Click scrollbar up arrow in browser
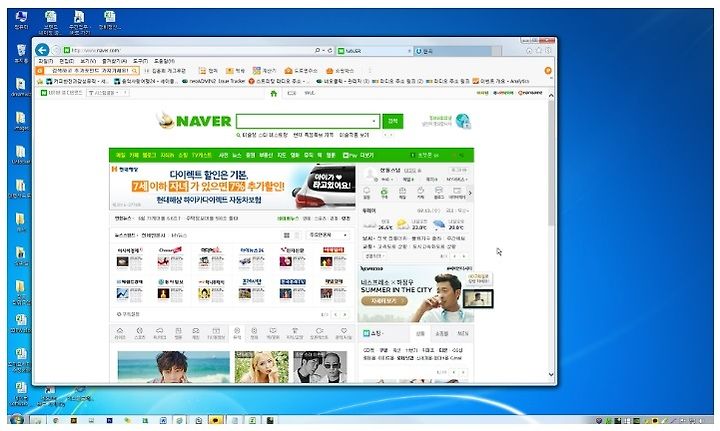 coord(551,95)
